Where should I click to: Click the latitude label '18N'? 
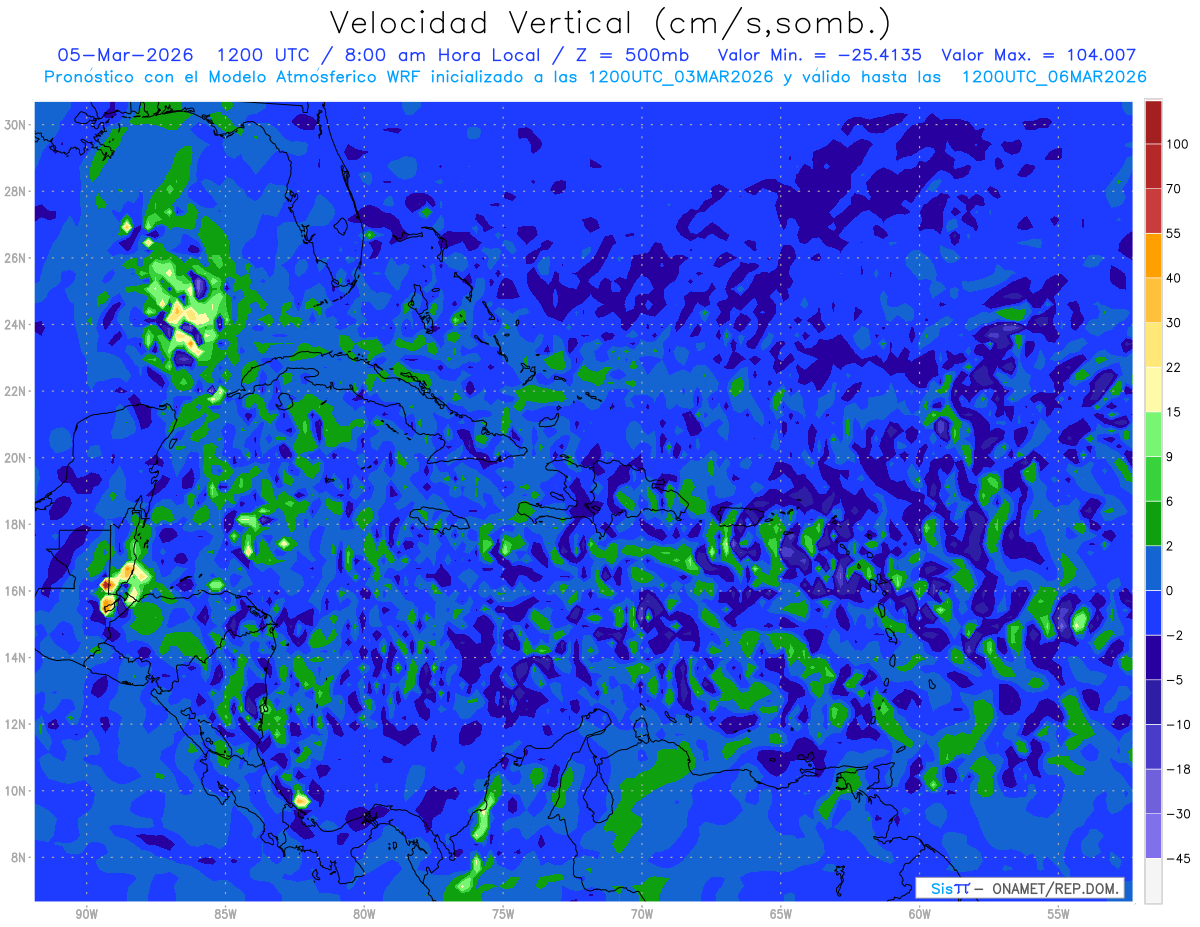point(17,524)
